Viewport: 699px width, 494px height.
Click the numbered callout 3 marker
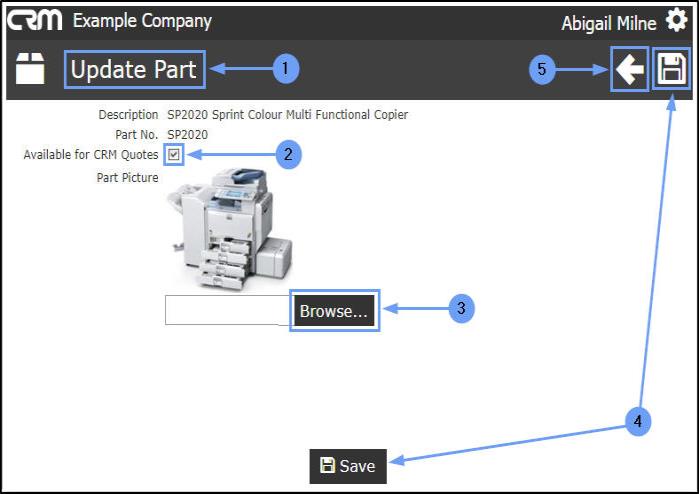click(x=460, y=309)
